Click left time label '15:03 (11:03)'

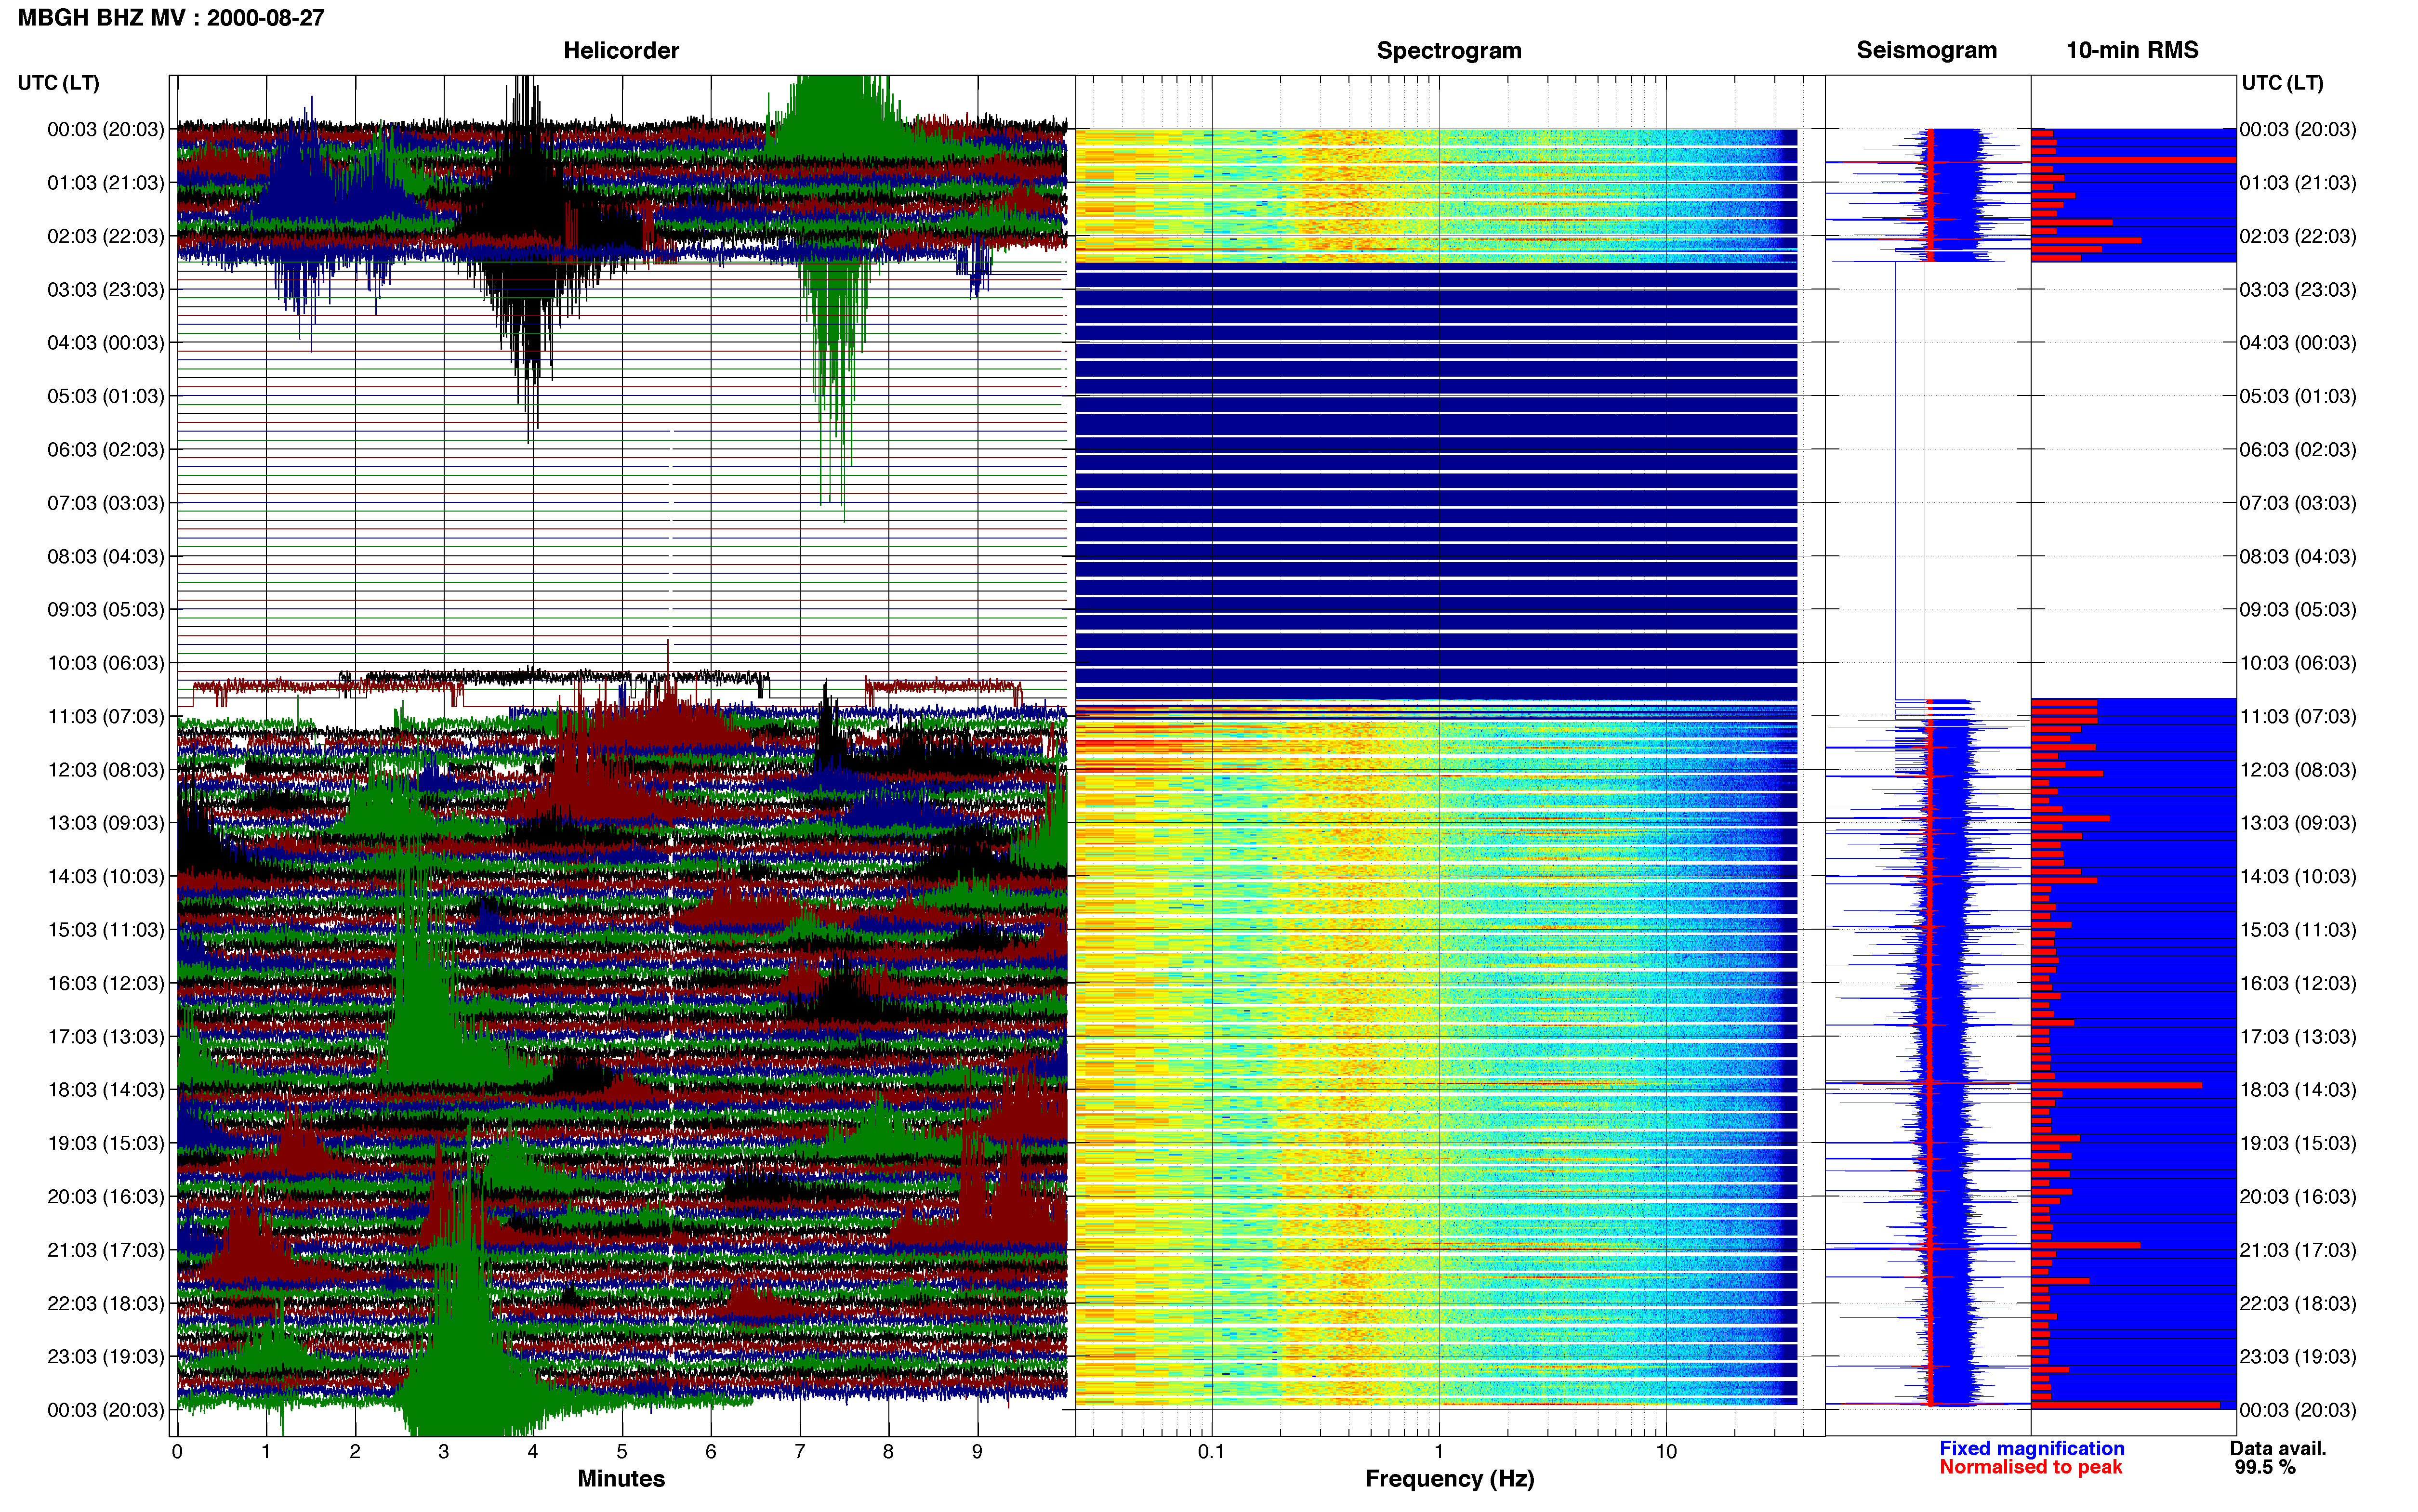(x=106, y=930)
